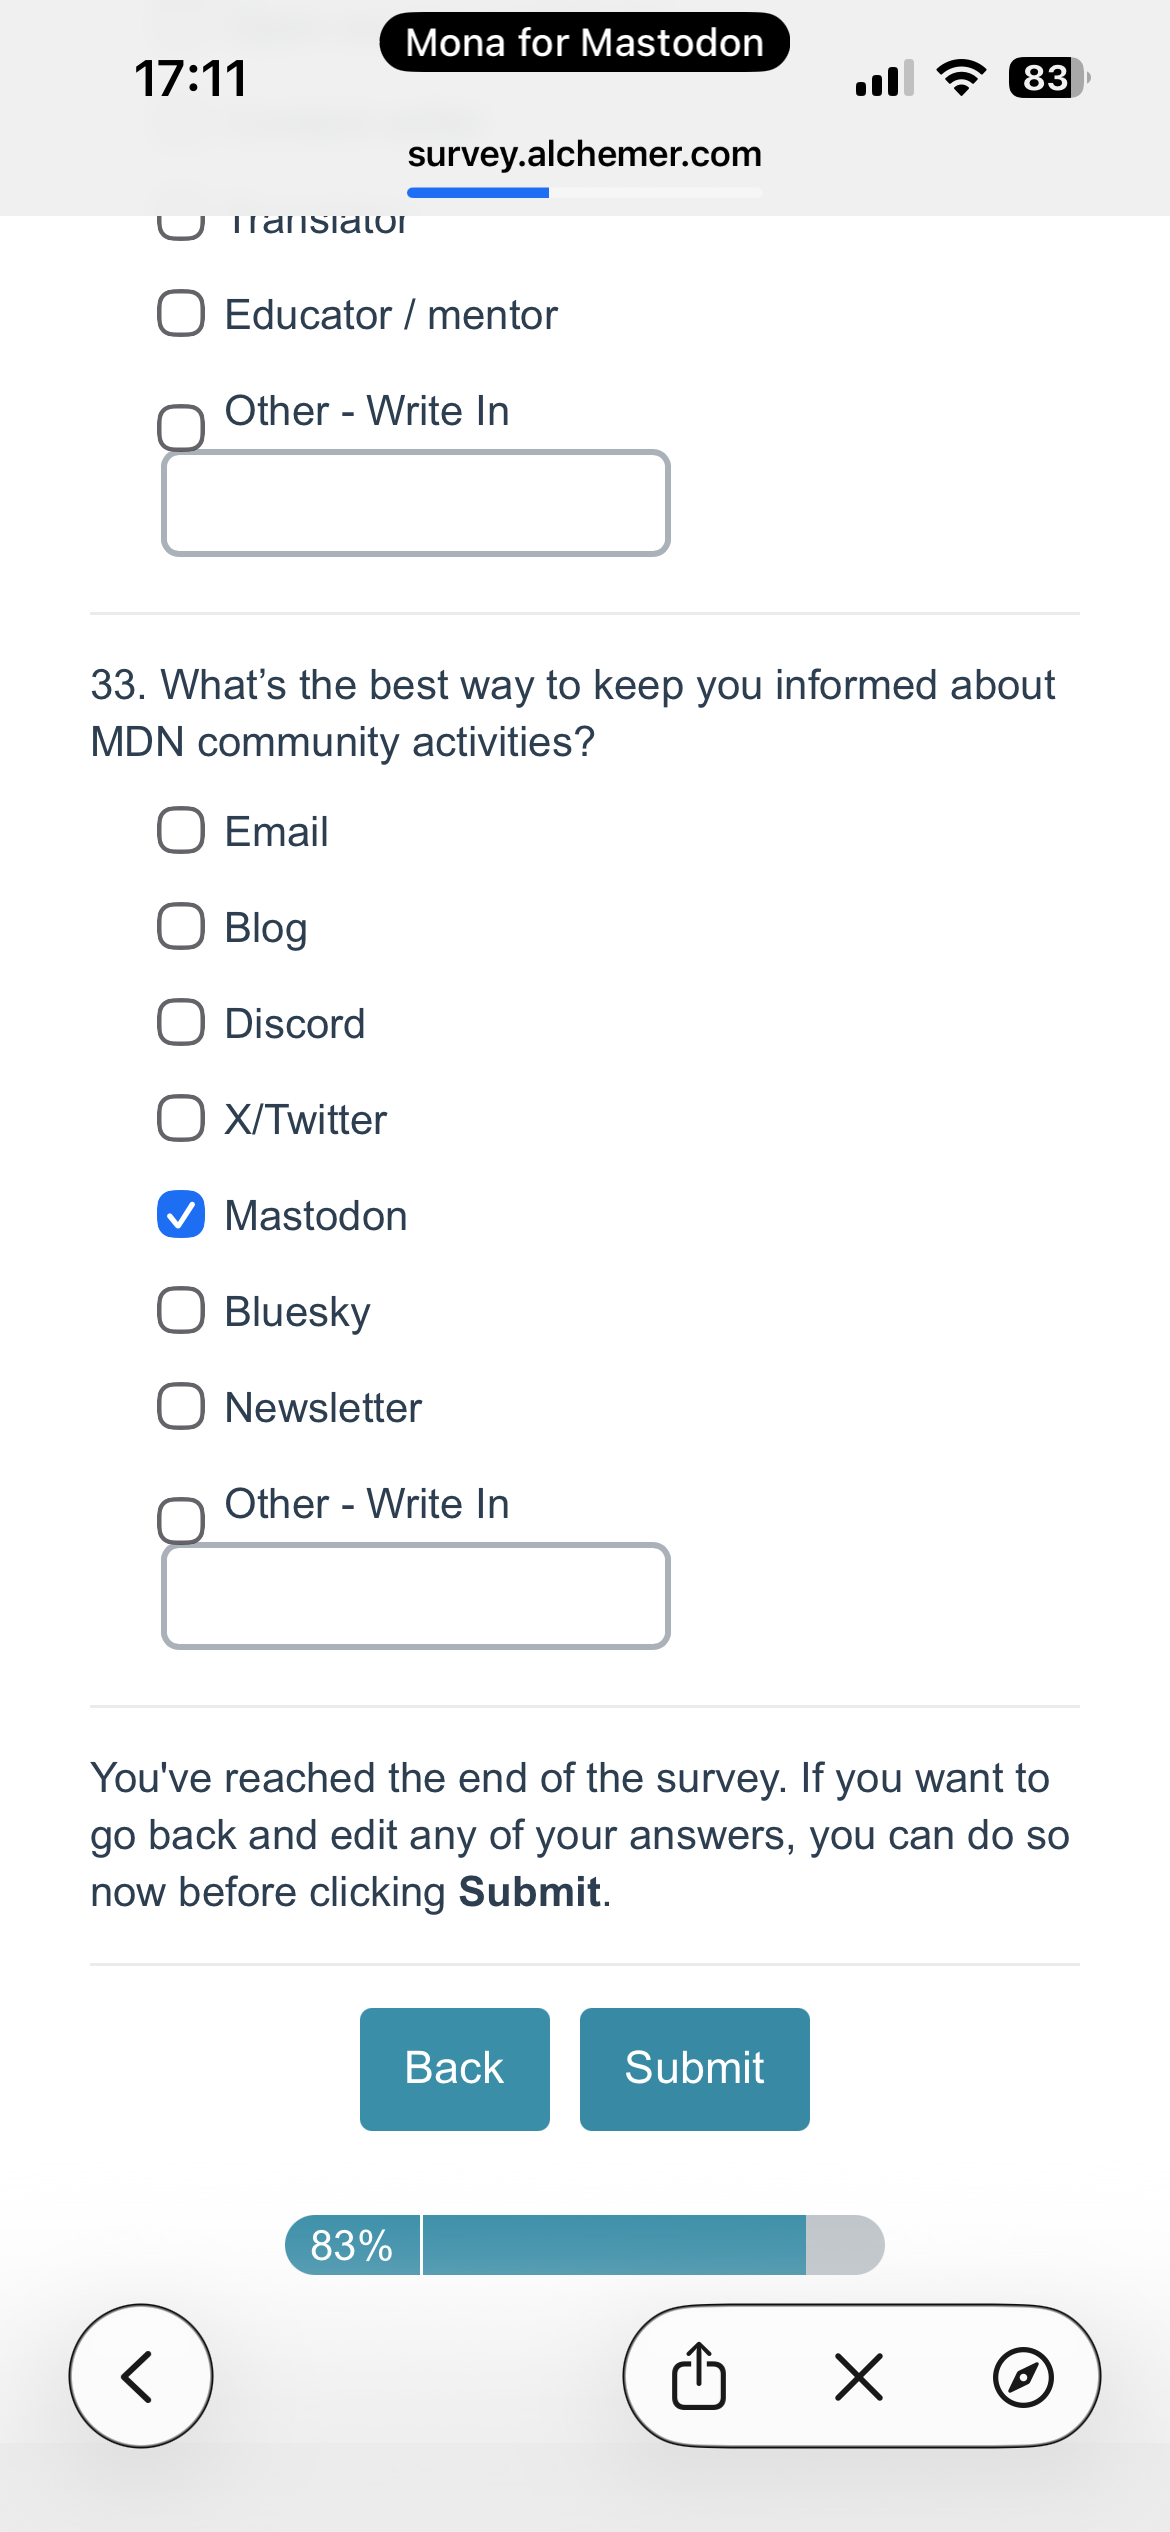The image size is (1170, 2532).
Task: Tap the survey.alchemer.com address title
Action: coord(584,155)
